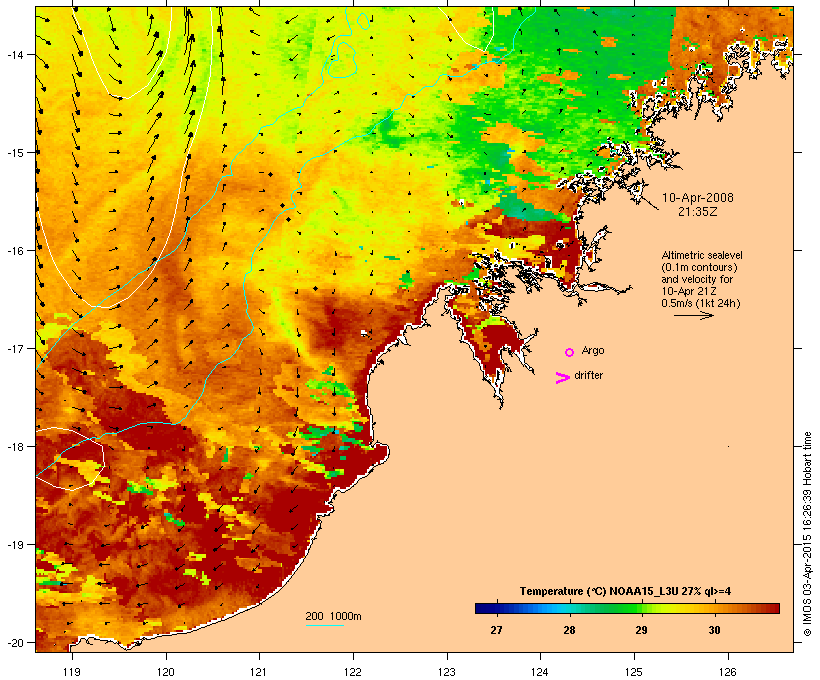Click the latitude axis label '-19'

tap(14, 545)
